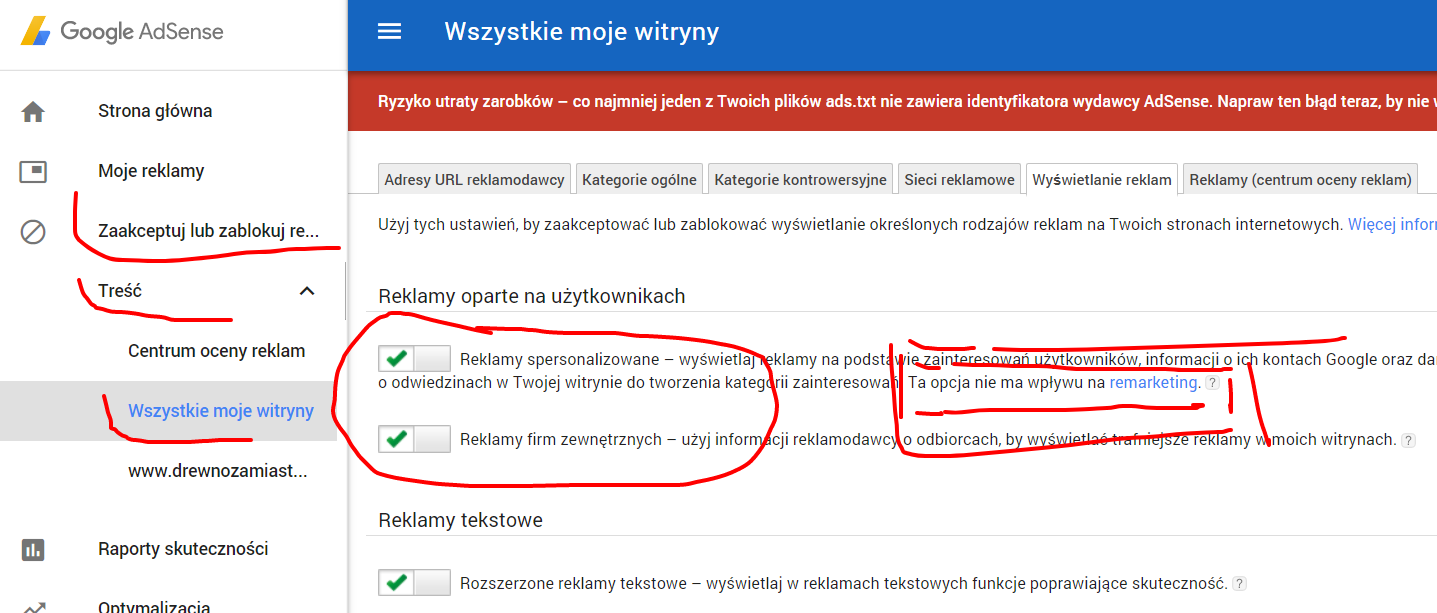Switch to Kategorie kontrowersyjne tab
The height and width of the screenshot is (613, 1437).
800,180
